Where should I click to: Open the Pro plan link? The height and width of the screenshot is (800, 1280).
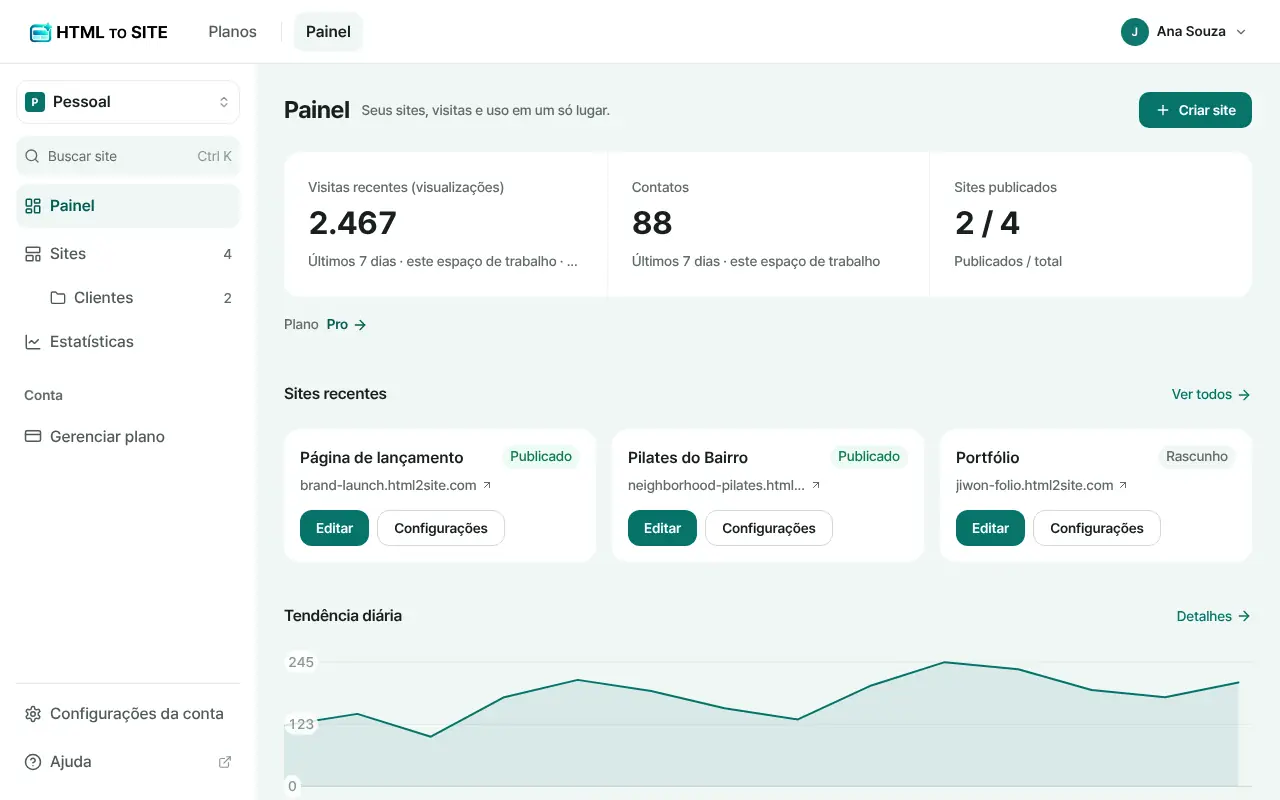click(346, 325)
